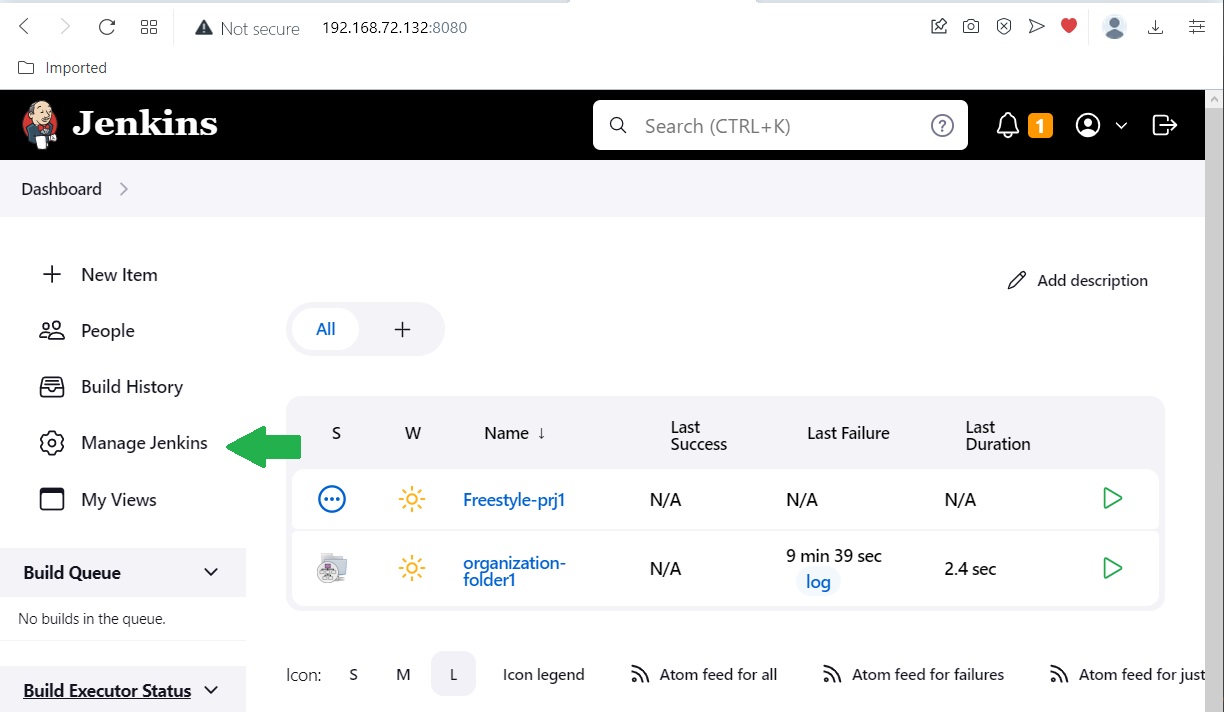Image resolution: width=1224 pixels, height=712 pixels.
Task: Click Freestyle-prj1 not-built status icon
Action: point(332,499)
